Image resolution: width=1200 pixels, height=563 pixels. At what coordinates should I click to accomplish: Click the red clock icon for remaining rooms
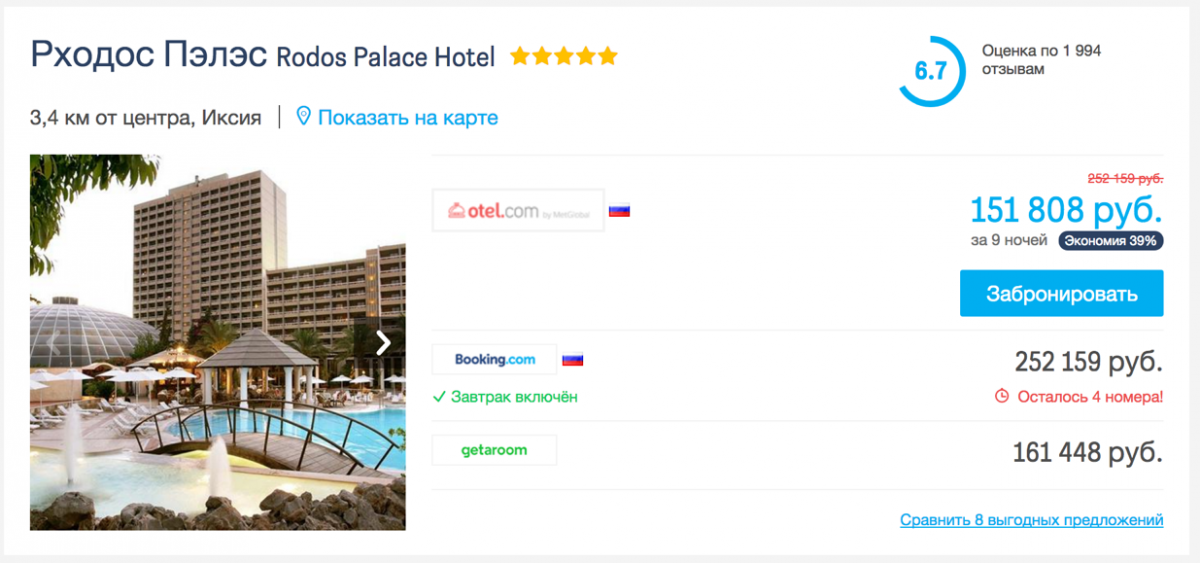click(x=1002, y=396)
